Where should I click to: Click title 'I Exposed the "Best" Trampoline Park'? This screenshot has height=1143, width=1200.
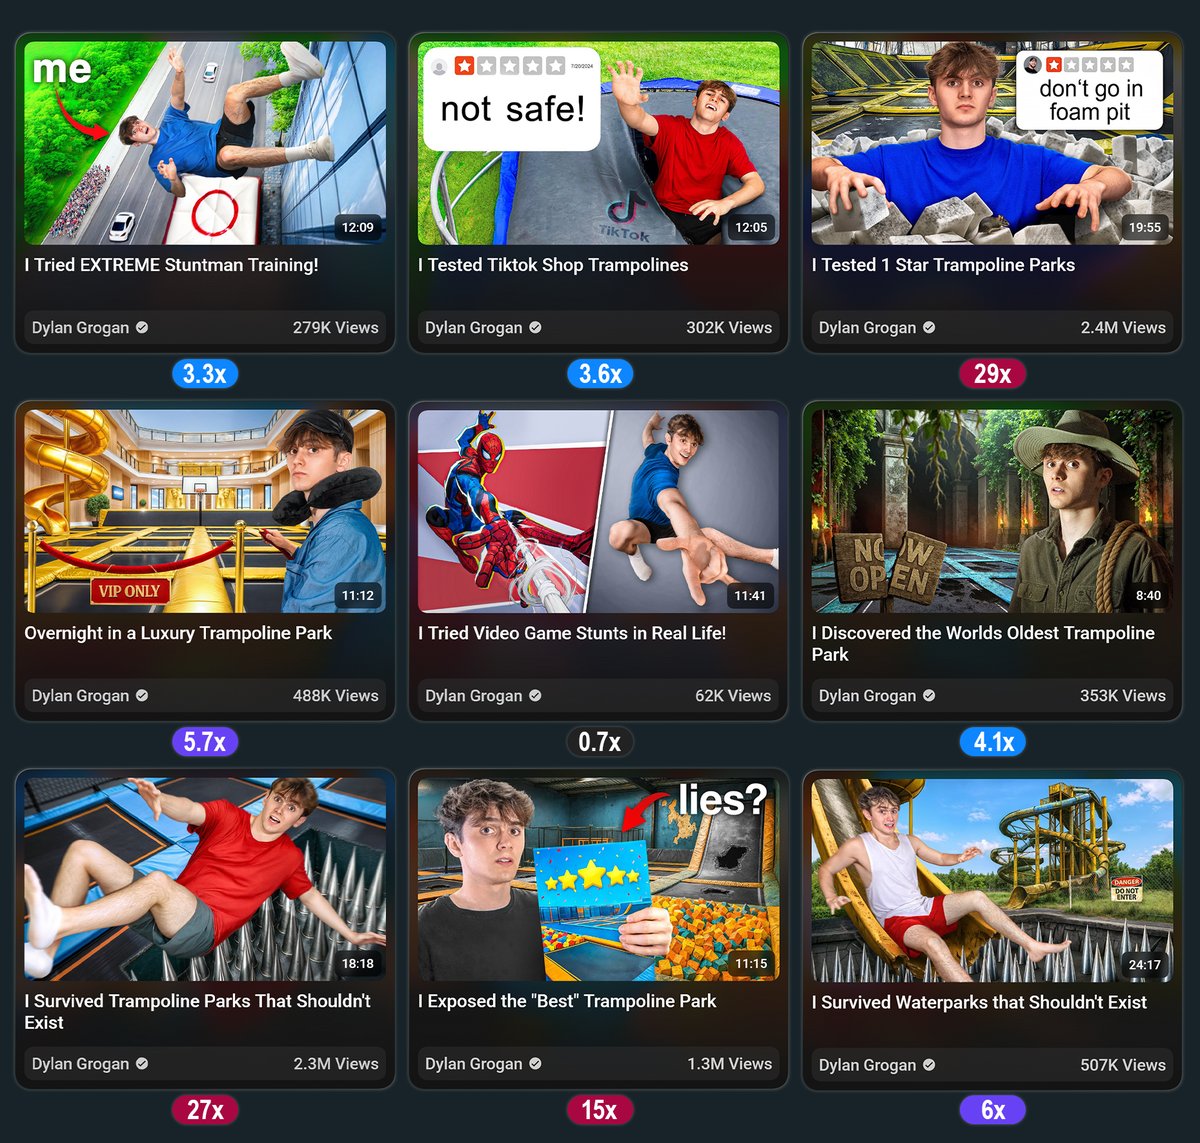[x=567, y=1001]
